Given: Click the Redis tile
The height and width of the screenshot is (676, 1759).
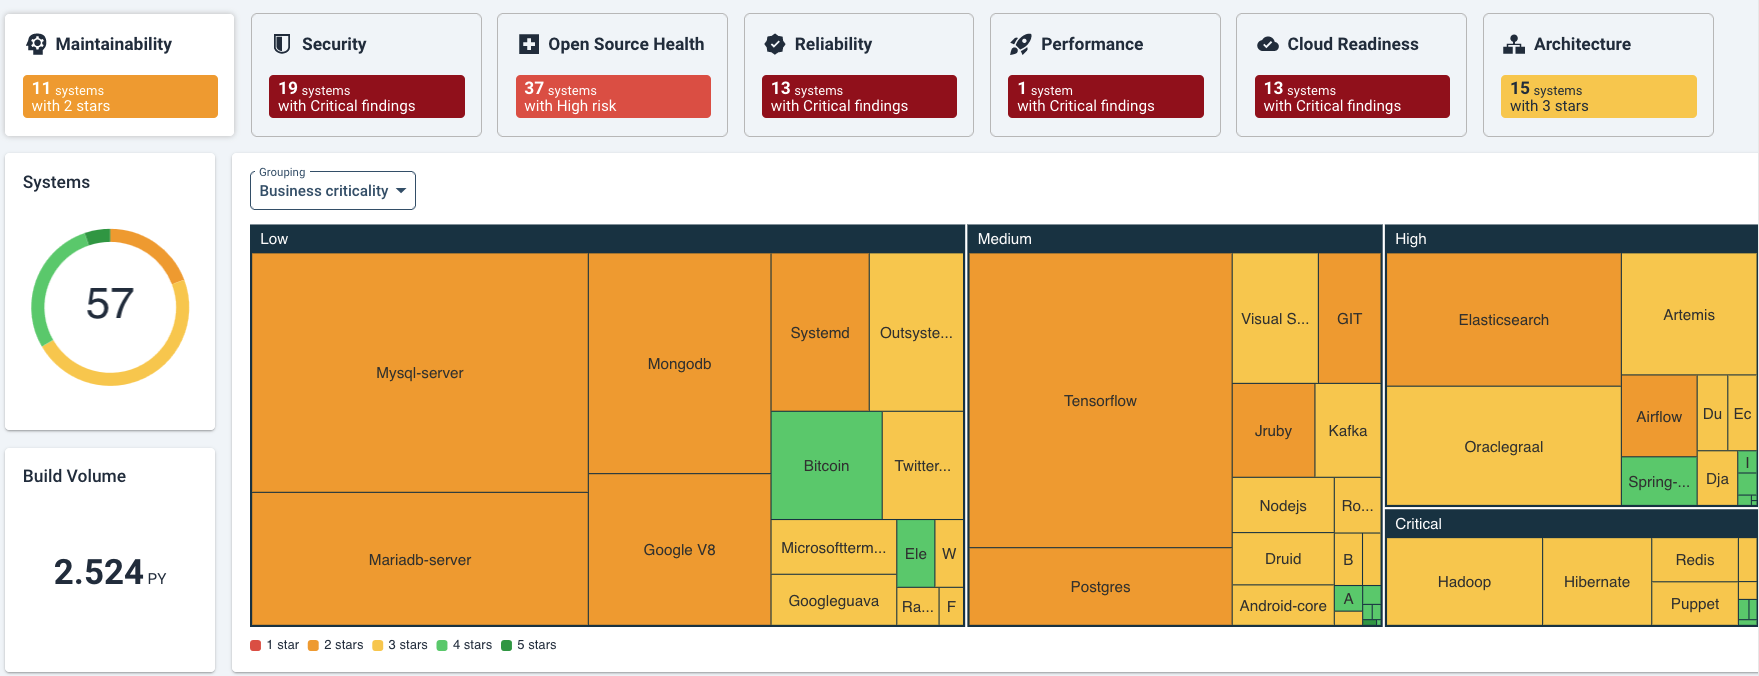Looking at the screenshot, I should coord(1695,560).
